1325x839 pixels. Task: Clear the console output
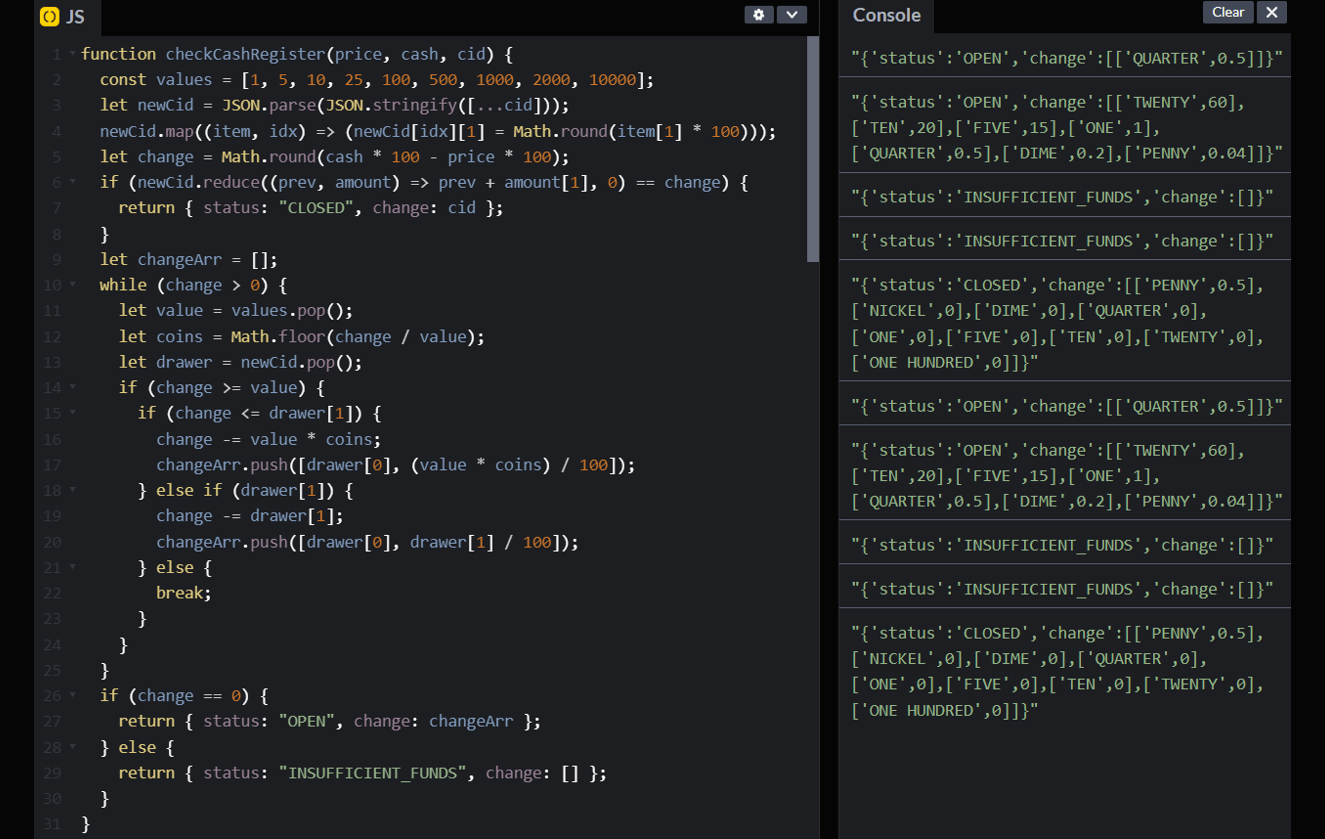click(x=1228, y=12)
